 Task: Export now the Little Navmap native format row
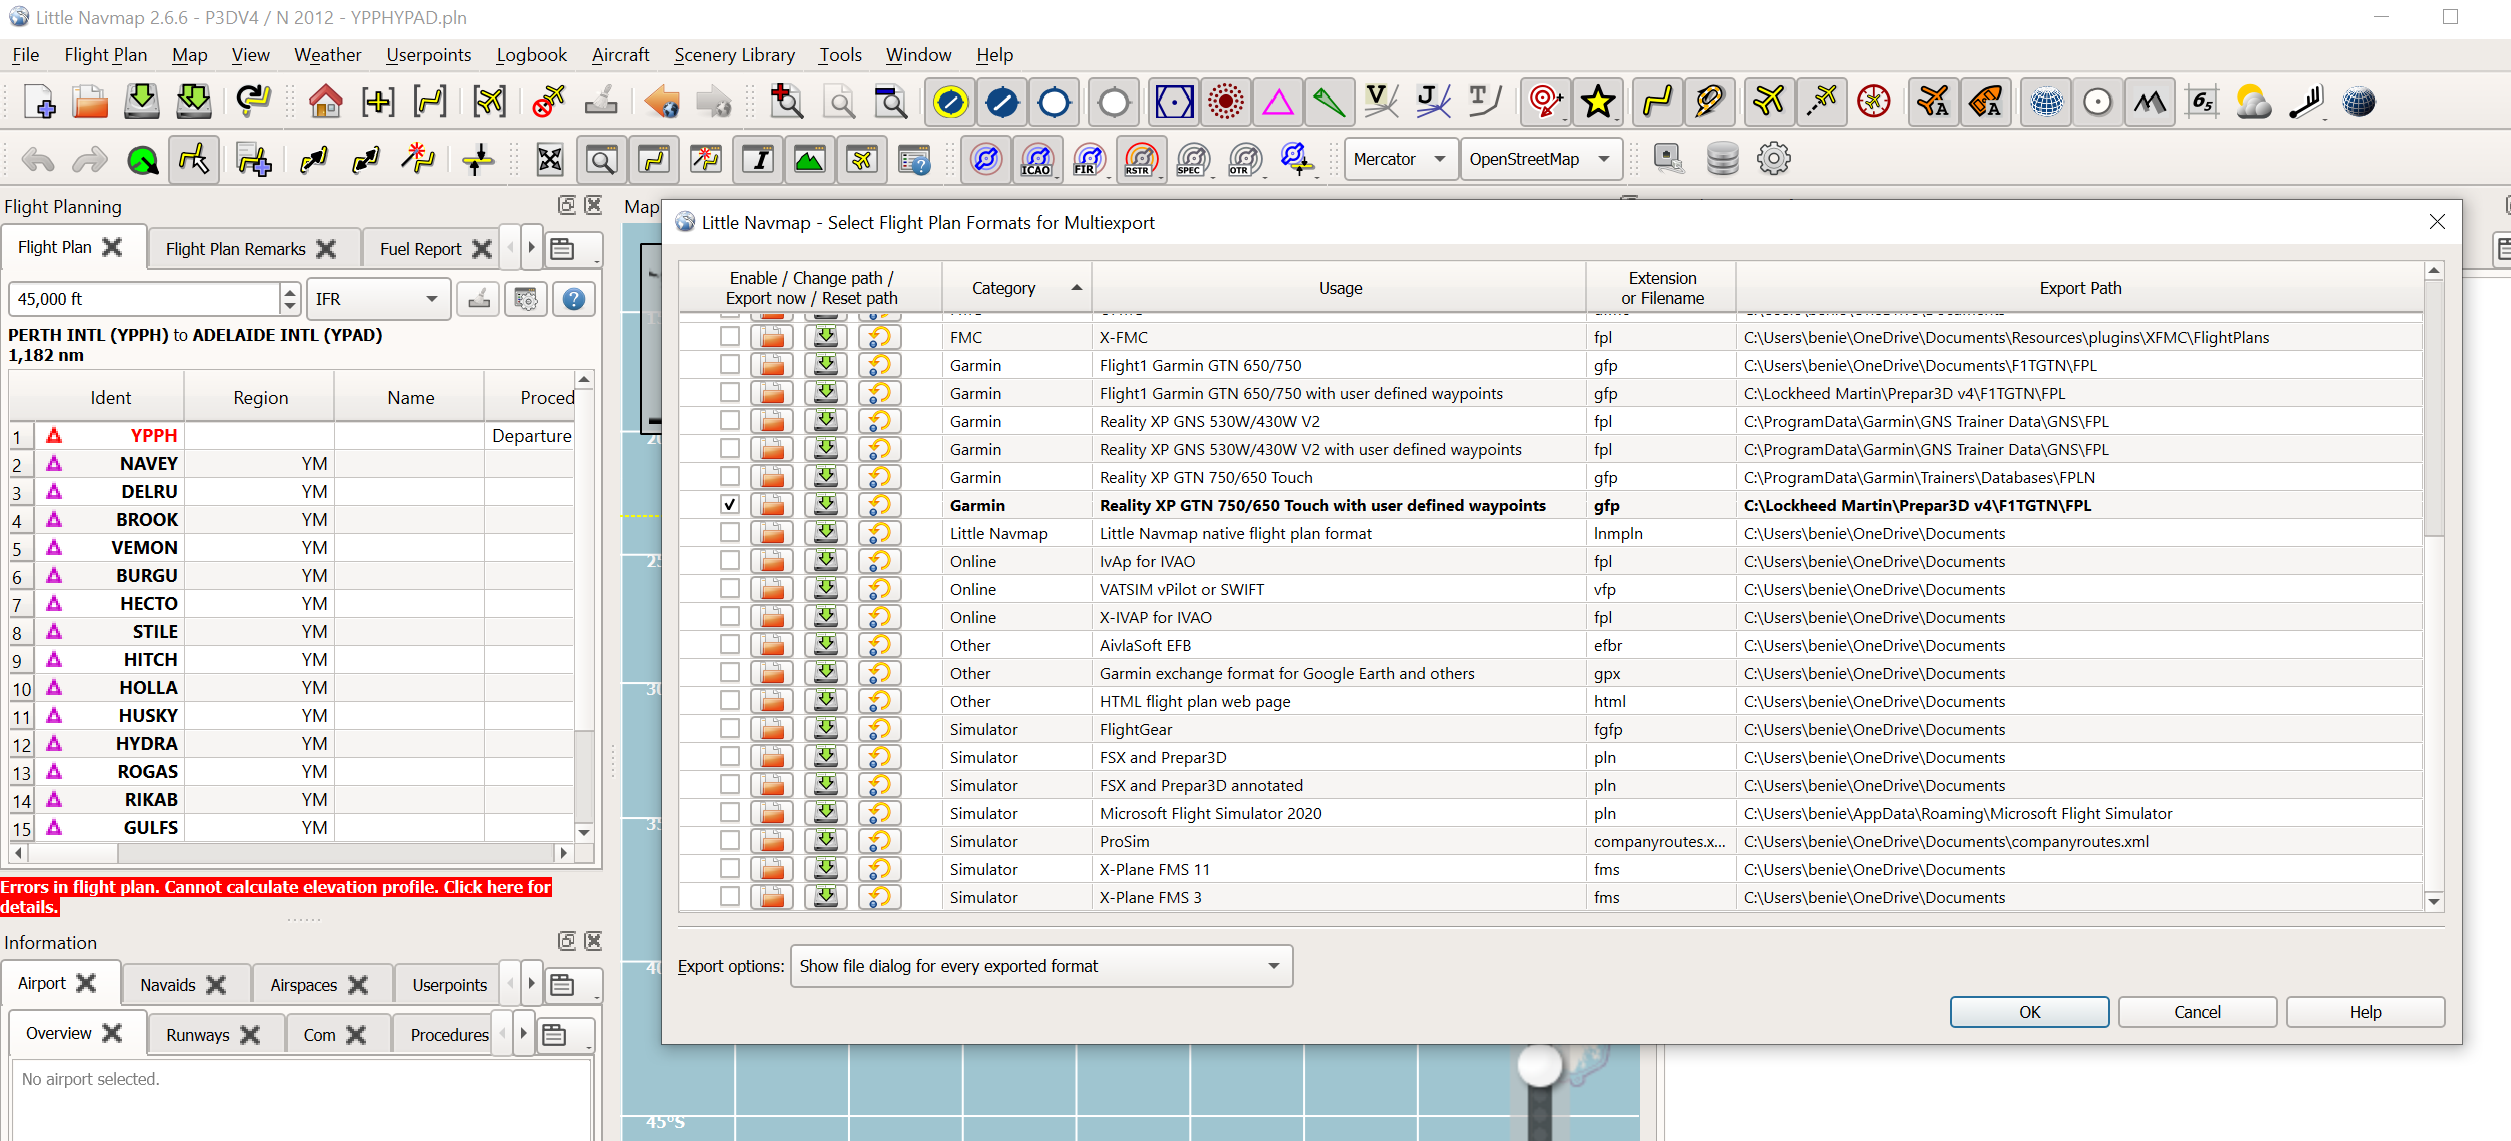click(825, 534)
